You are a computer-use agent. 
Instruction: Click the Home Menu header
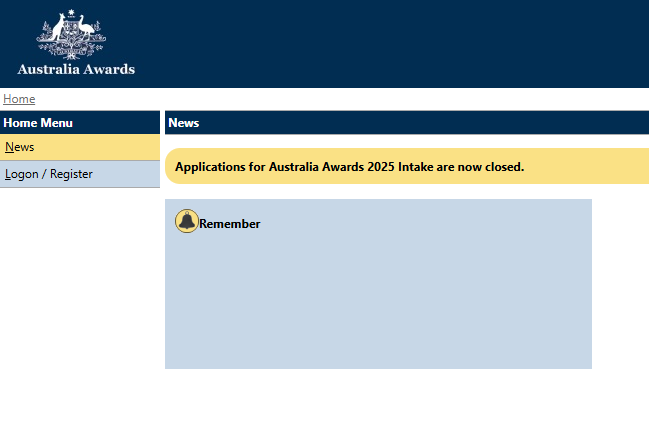tap(80, 122)
